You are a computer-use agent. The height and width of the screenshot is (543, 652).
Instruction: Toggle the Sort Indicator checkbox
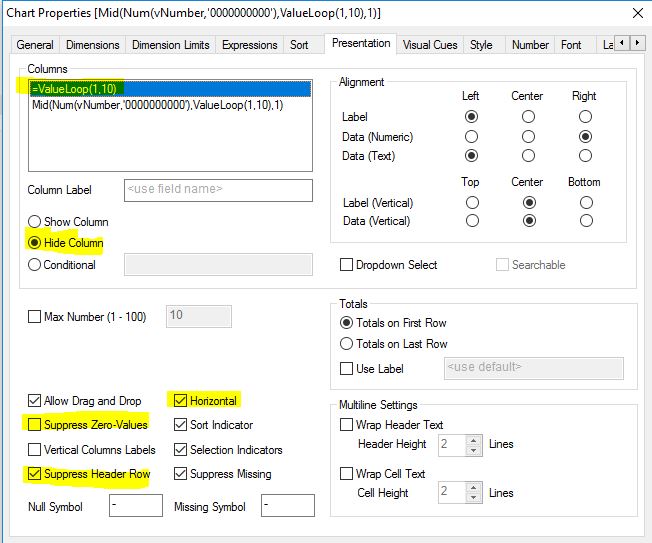(180, 425)
